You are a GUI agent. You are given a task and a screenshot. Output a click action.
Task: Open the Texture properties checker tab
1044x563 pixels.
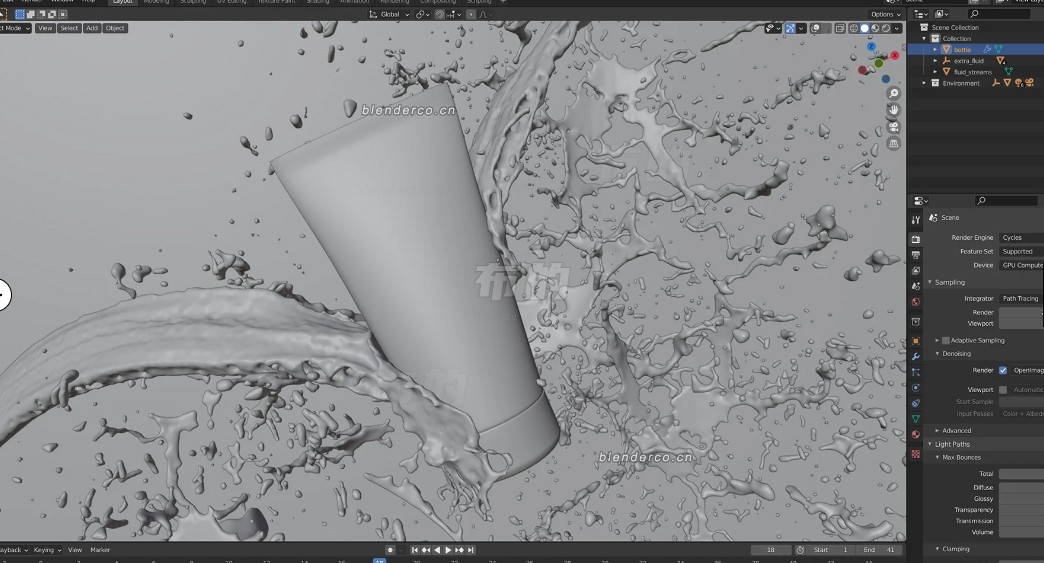915,454
